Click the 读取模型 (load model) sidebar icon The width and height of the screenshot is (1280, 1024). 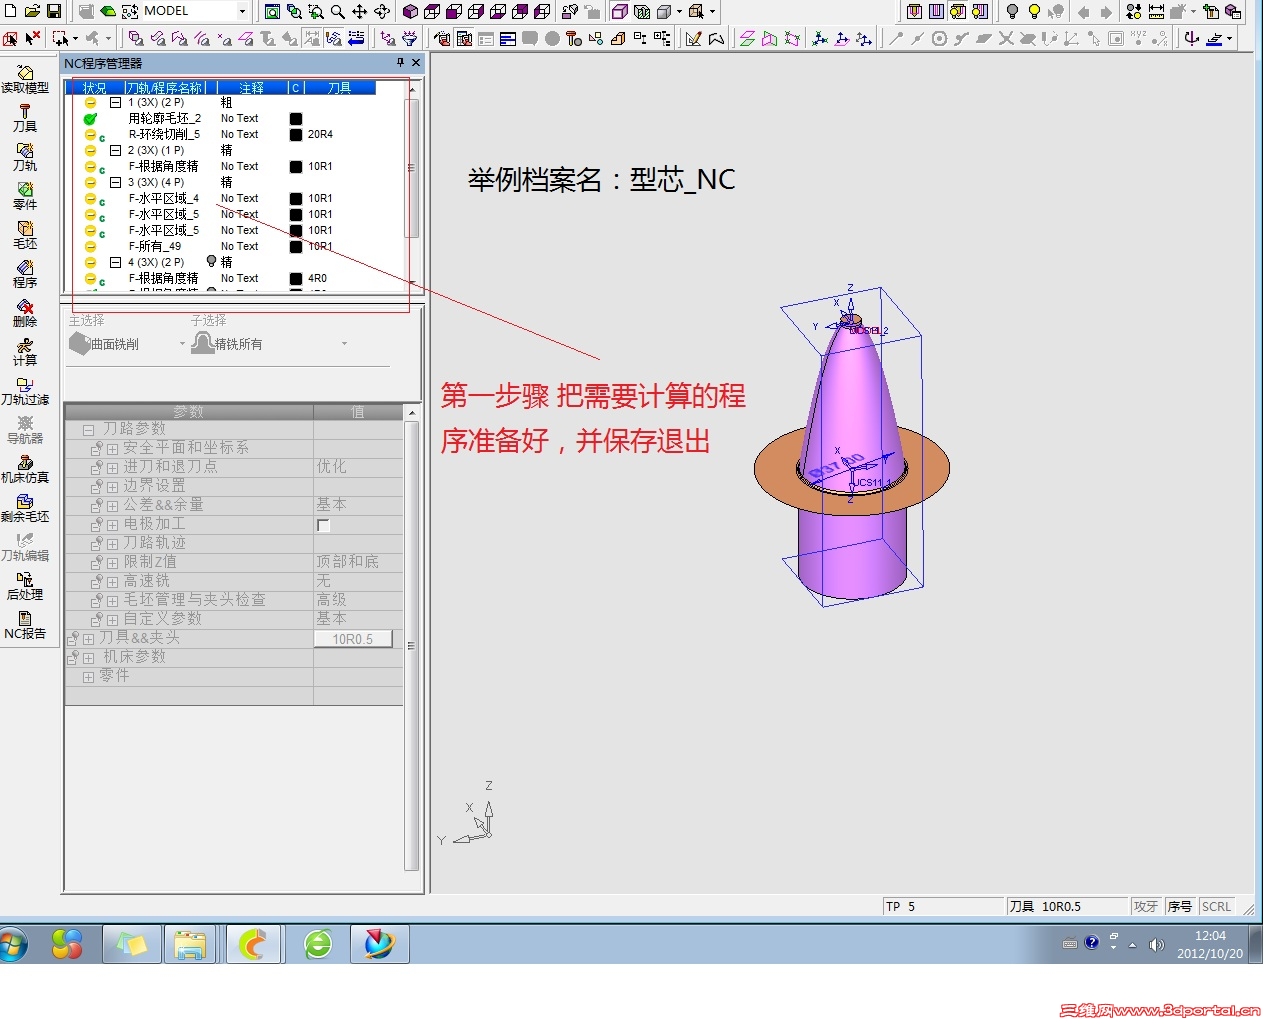click(x=25, y=79)
